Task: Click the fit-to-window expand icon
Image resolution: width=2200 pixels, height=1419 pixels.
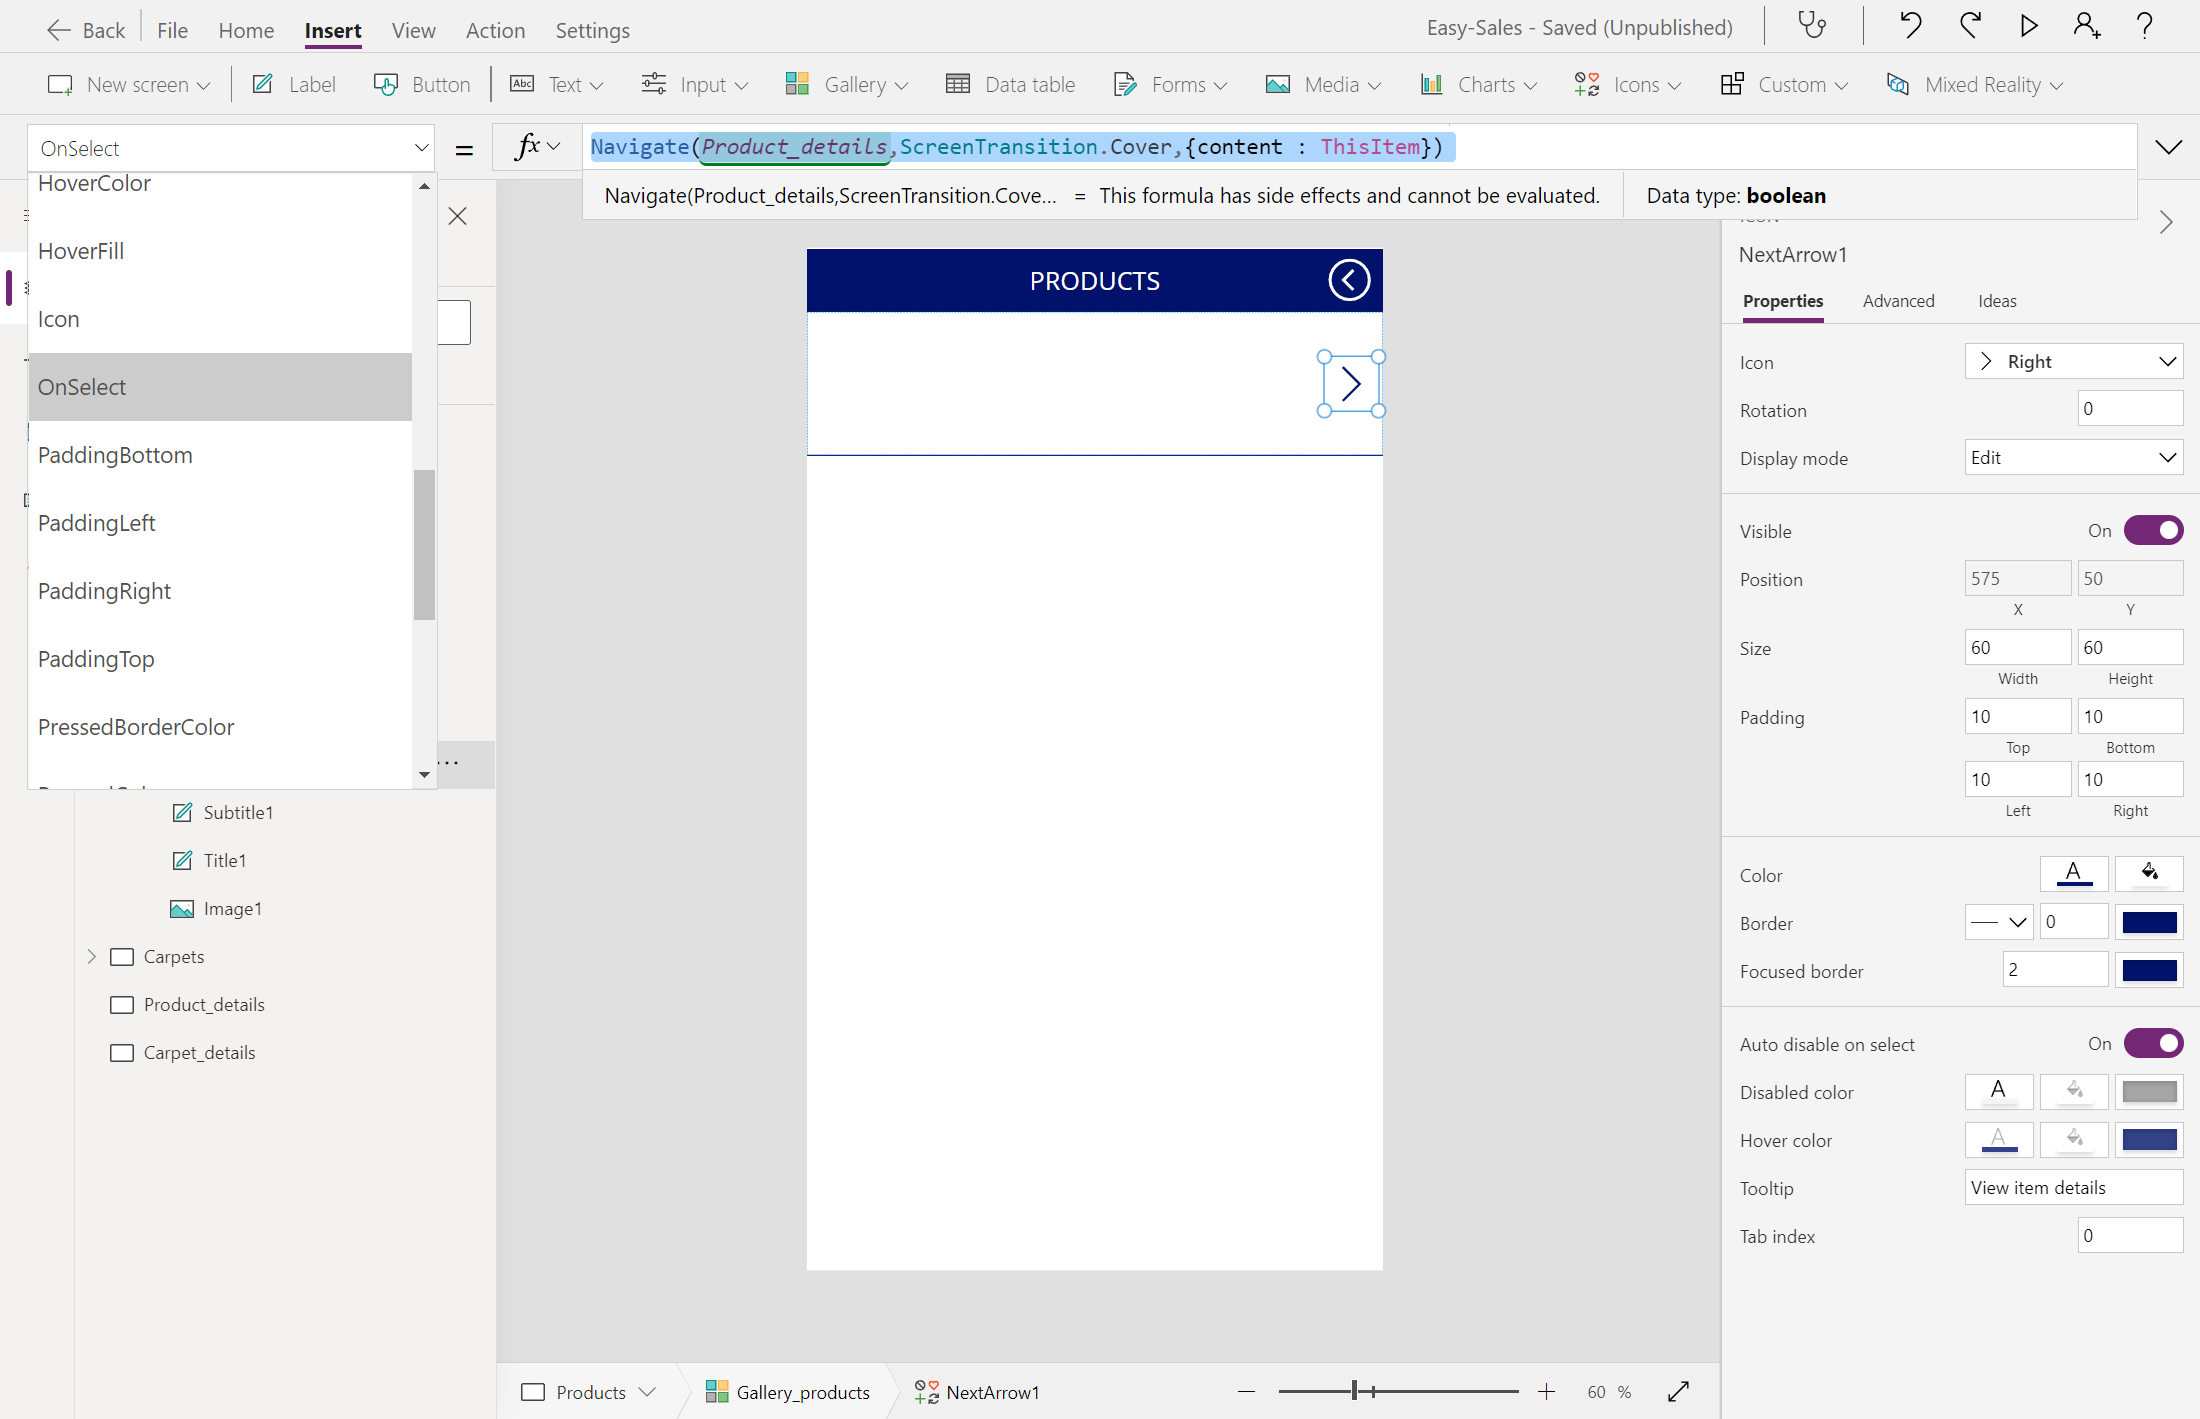Action: click(x=1678, y=1391)
